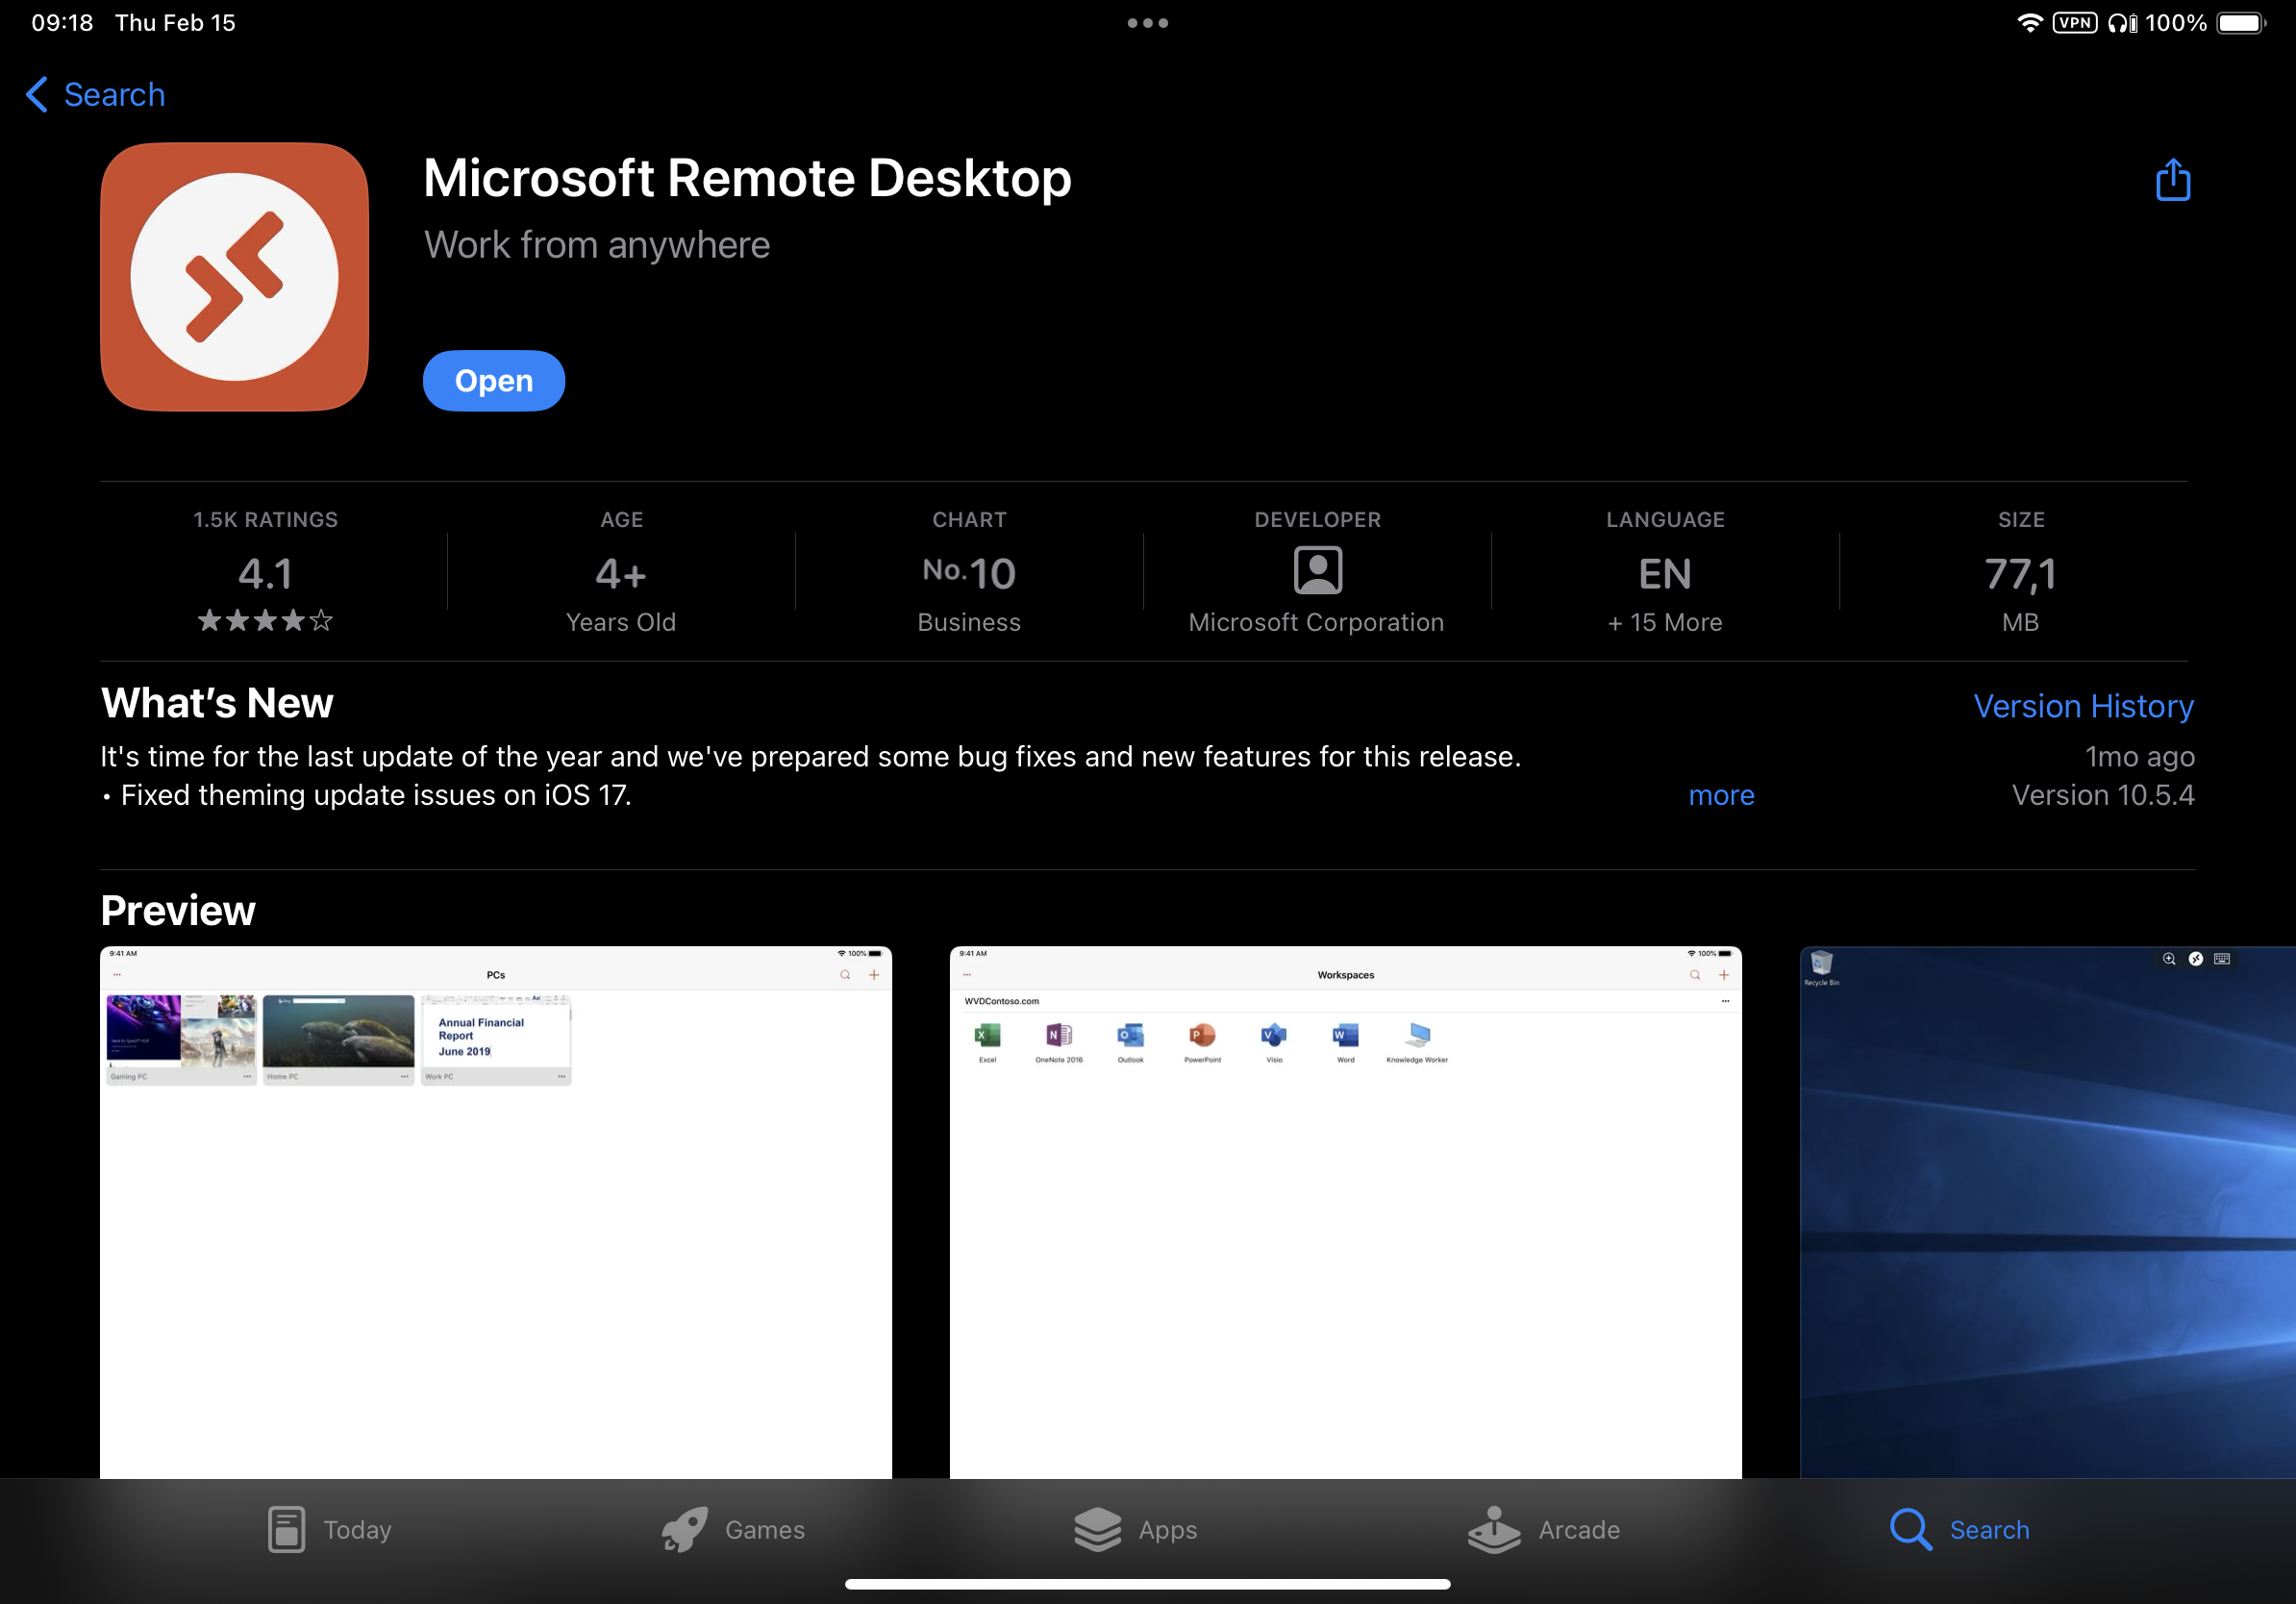This screenshot has height=1604, width=2296.
Task: Open the Workspaces preview screenshot
Action: click(x=1345, y=1210)
